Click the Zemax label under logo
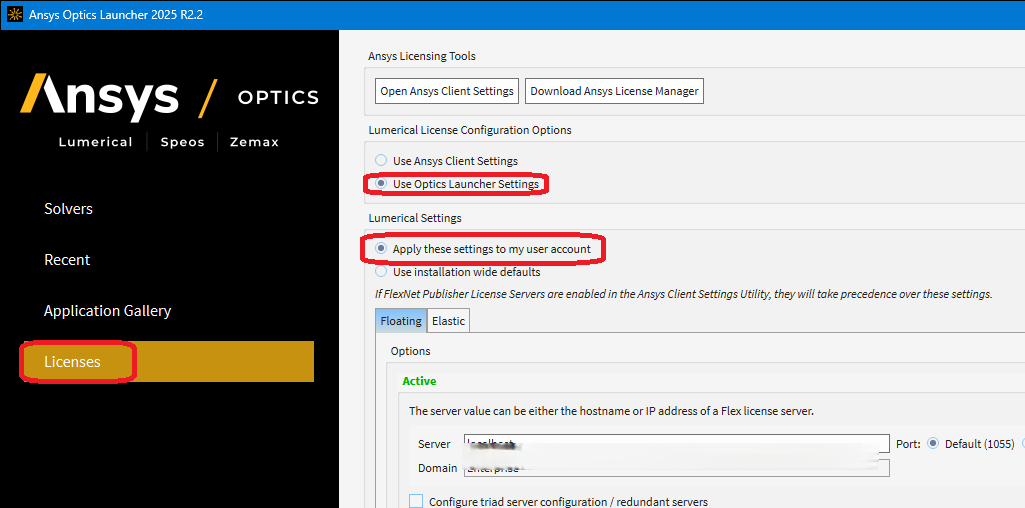Screen dimensions: 1025x508 (x=254, y=142)
